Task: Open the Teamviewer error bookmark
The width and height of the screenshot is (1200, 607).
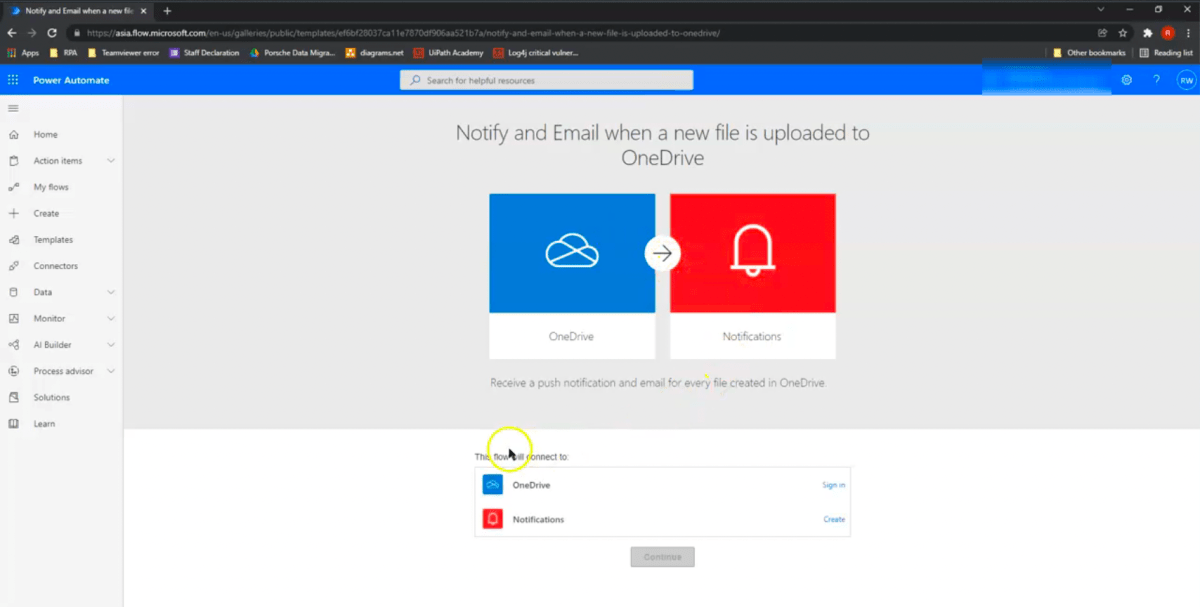Action: pyautogui.click(x=123, y=53)
